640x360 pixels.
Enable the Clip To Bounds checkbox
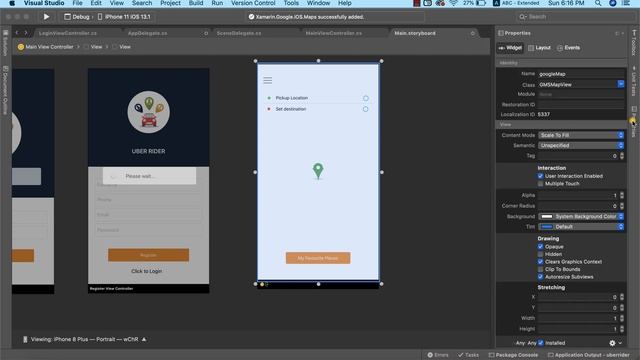(x=540, y=269)
